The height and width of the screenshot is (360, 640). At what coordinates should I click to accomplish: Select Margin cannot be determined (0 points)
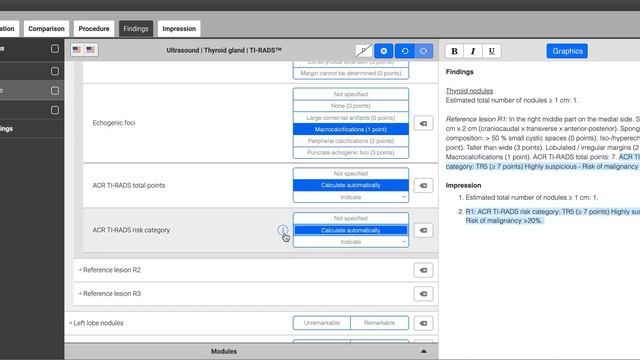(x=351, y=73)
